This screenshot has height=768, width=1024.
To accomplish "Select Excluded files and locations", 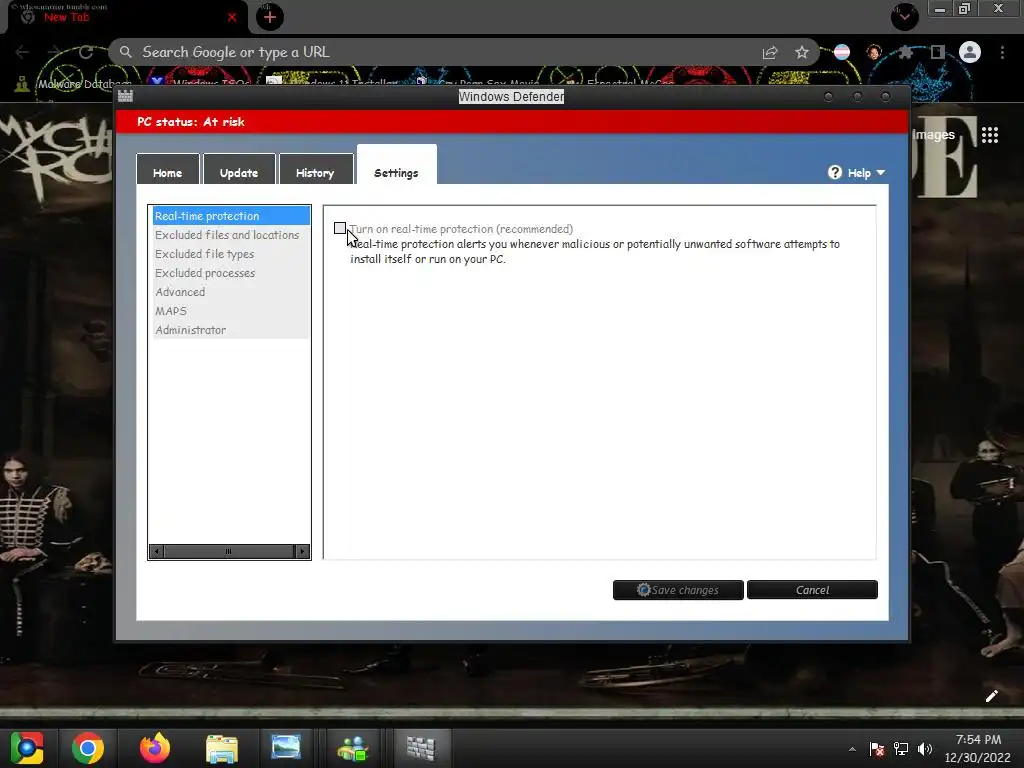I will [x=231, y=234].
